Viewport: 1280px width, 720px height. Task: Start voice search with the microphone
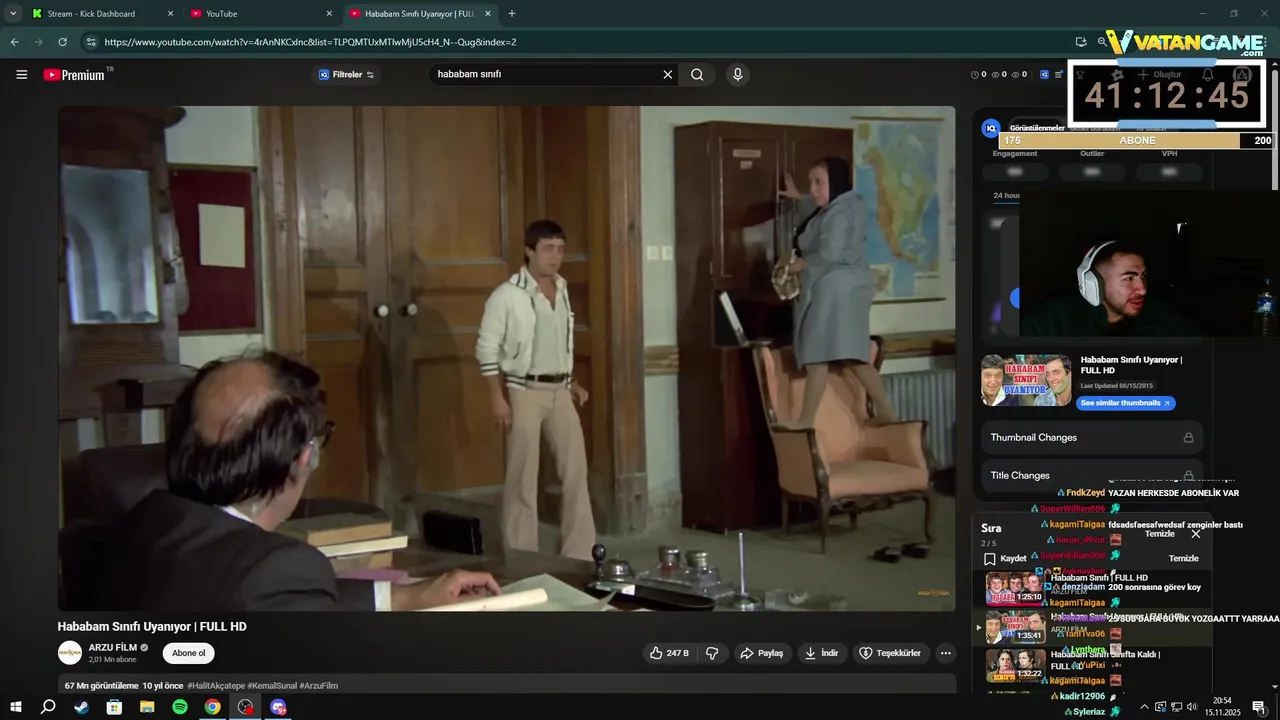click(x=738, y=75)
